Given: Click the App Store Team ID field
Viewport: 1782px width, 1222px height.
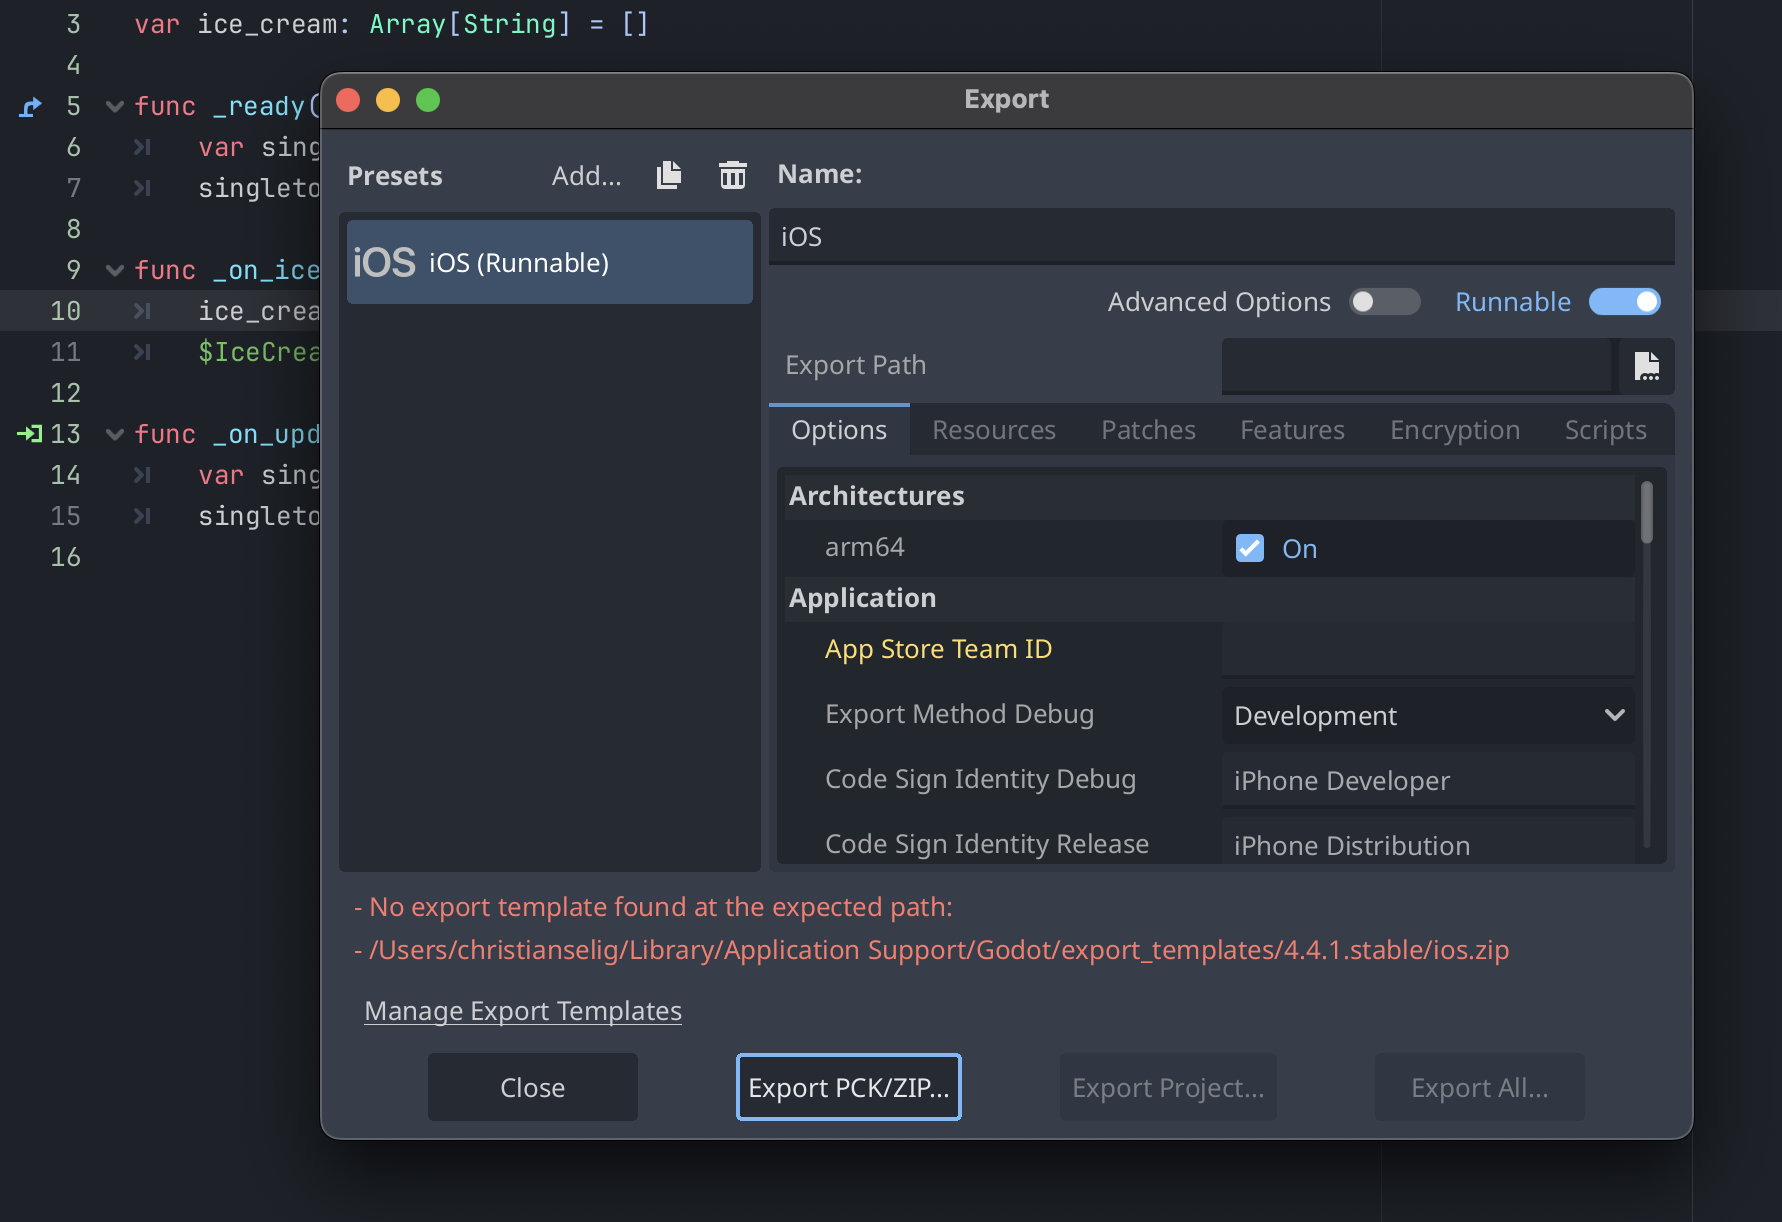Looking at the screenshot, I should pyautogui.click(x=1427, y=650).
